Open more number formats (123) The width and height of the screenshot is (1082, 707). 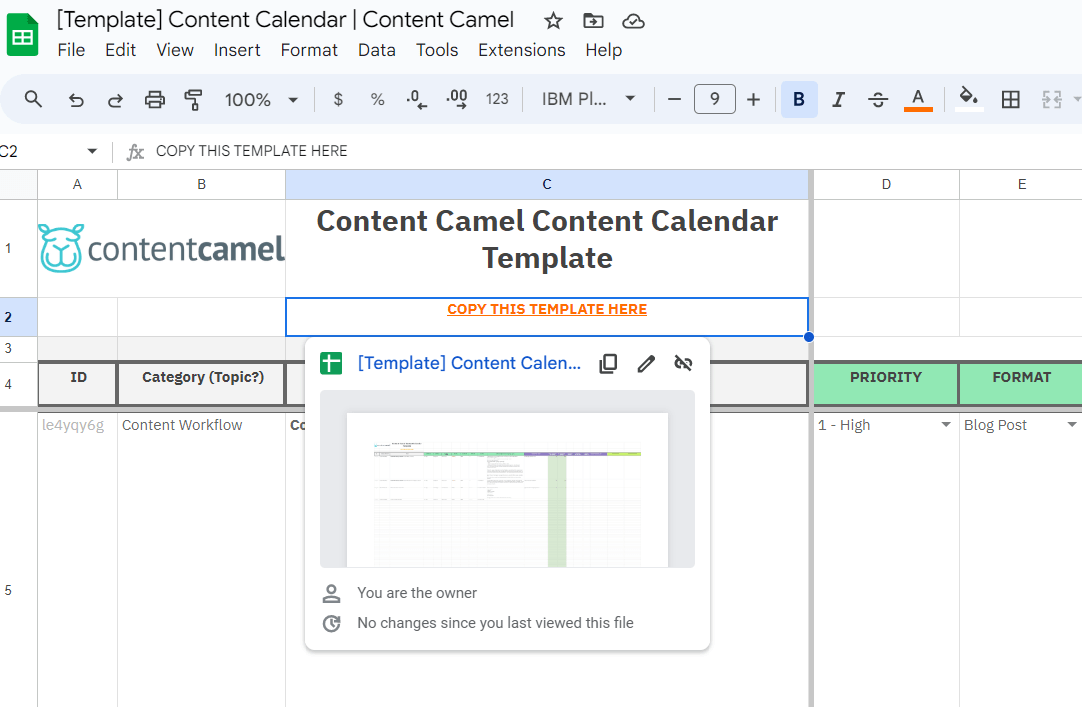[x=497, y=99]
